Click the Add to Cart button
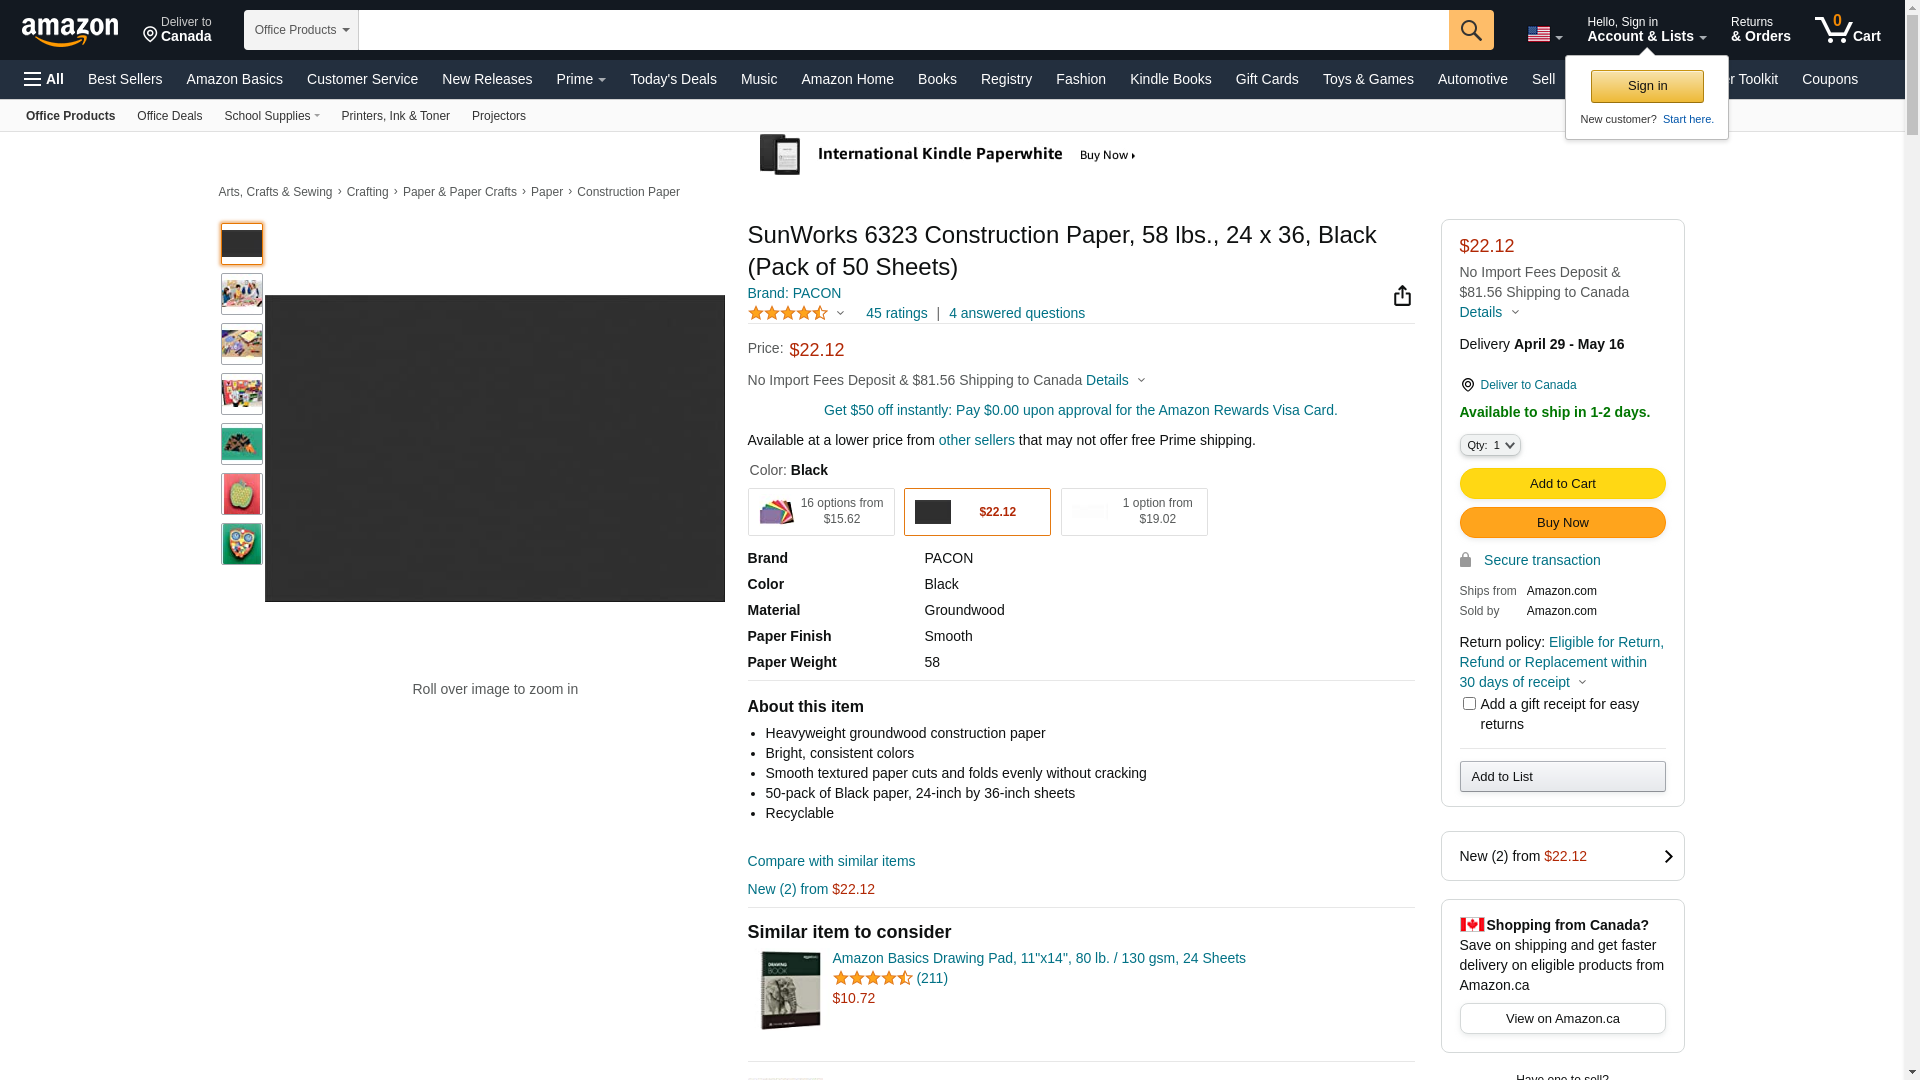Viewport: 1920px width, 1080px height. tap(1561, 484)
